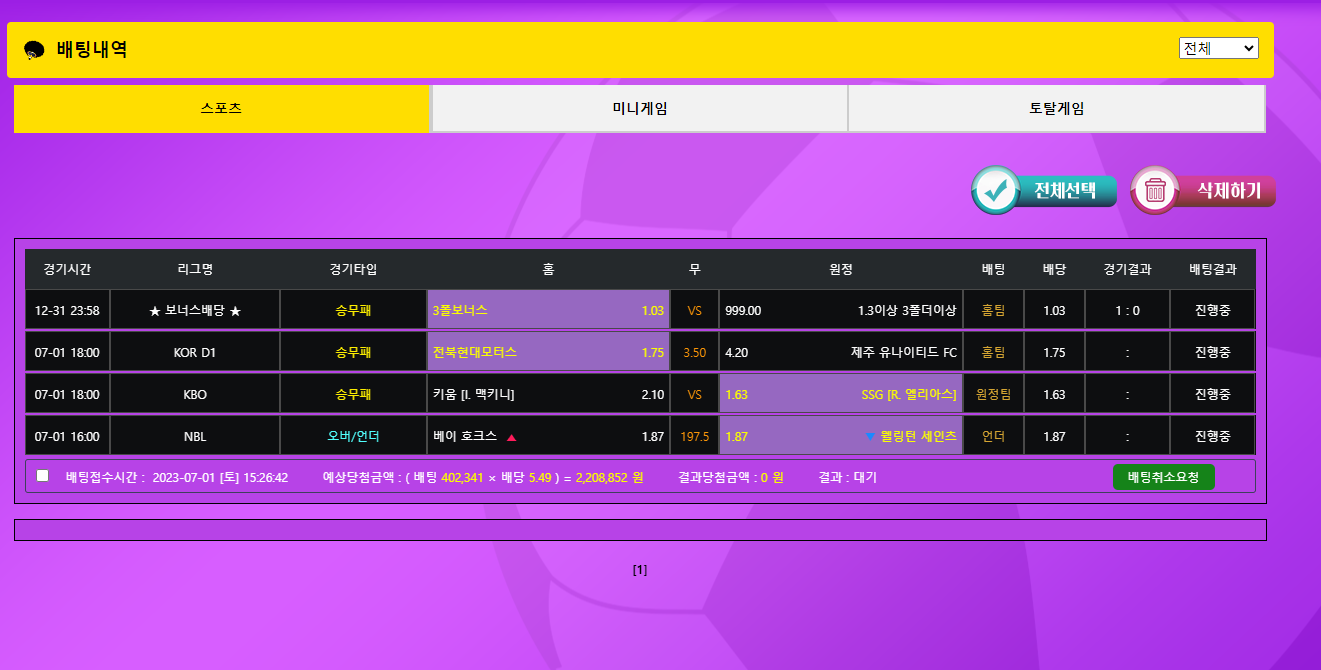The height and width of the screenshot is (670, 1321).
Task: Tick the checkbox beside 배팅접수시간
Action: (43, 476)
